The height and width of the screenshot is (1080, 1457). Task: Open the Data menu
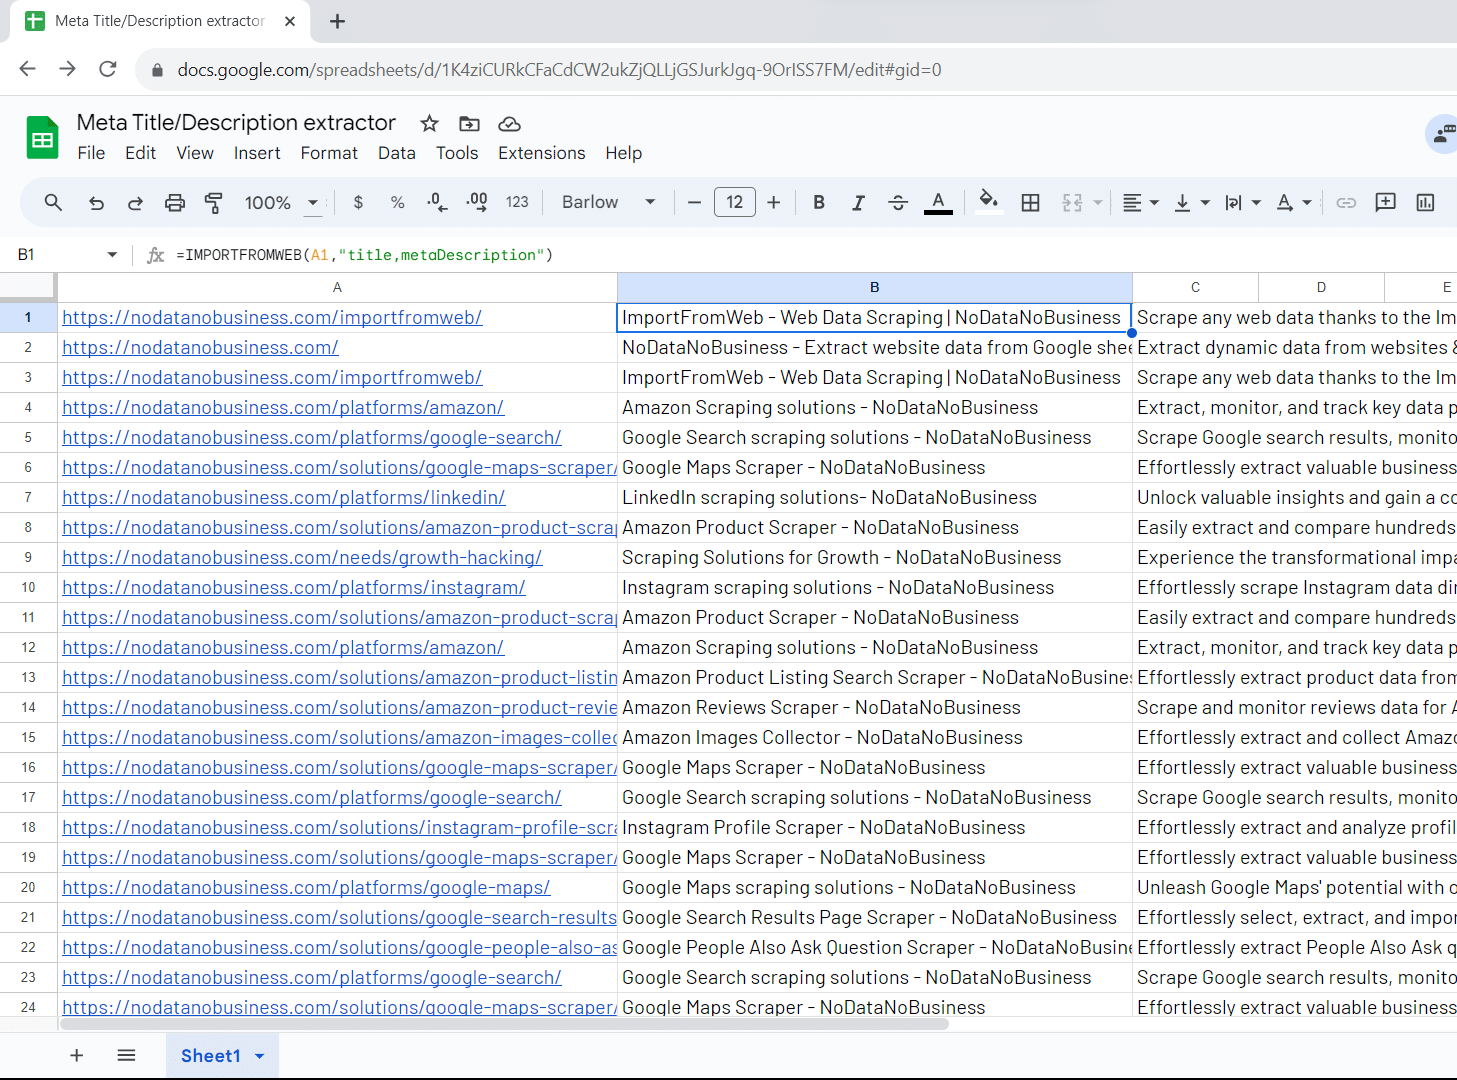pyautogui.click(x=396, y=153)
